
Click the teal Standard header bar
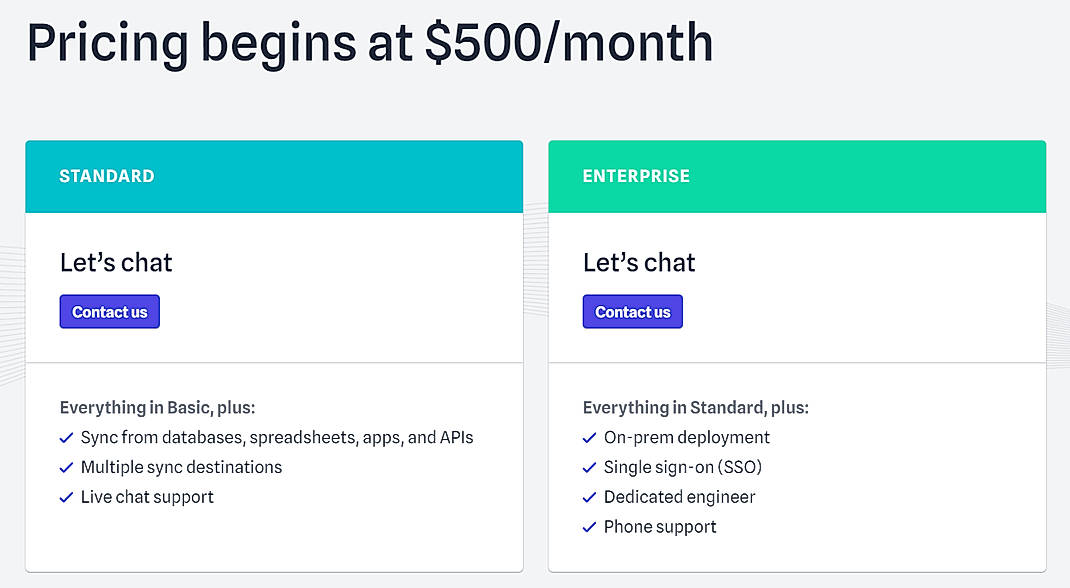274,175
